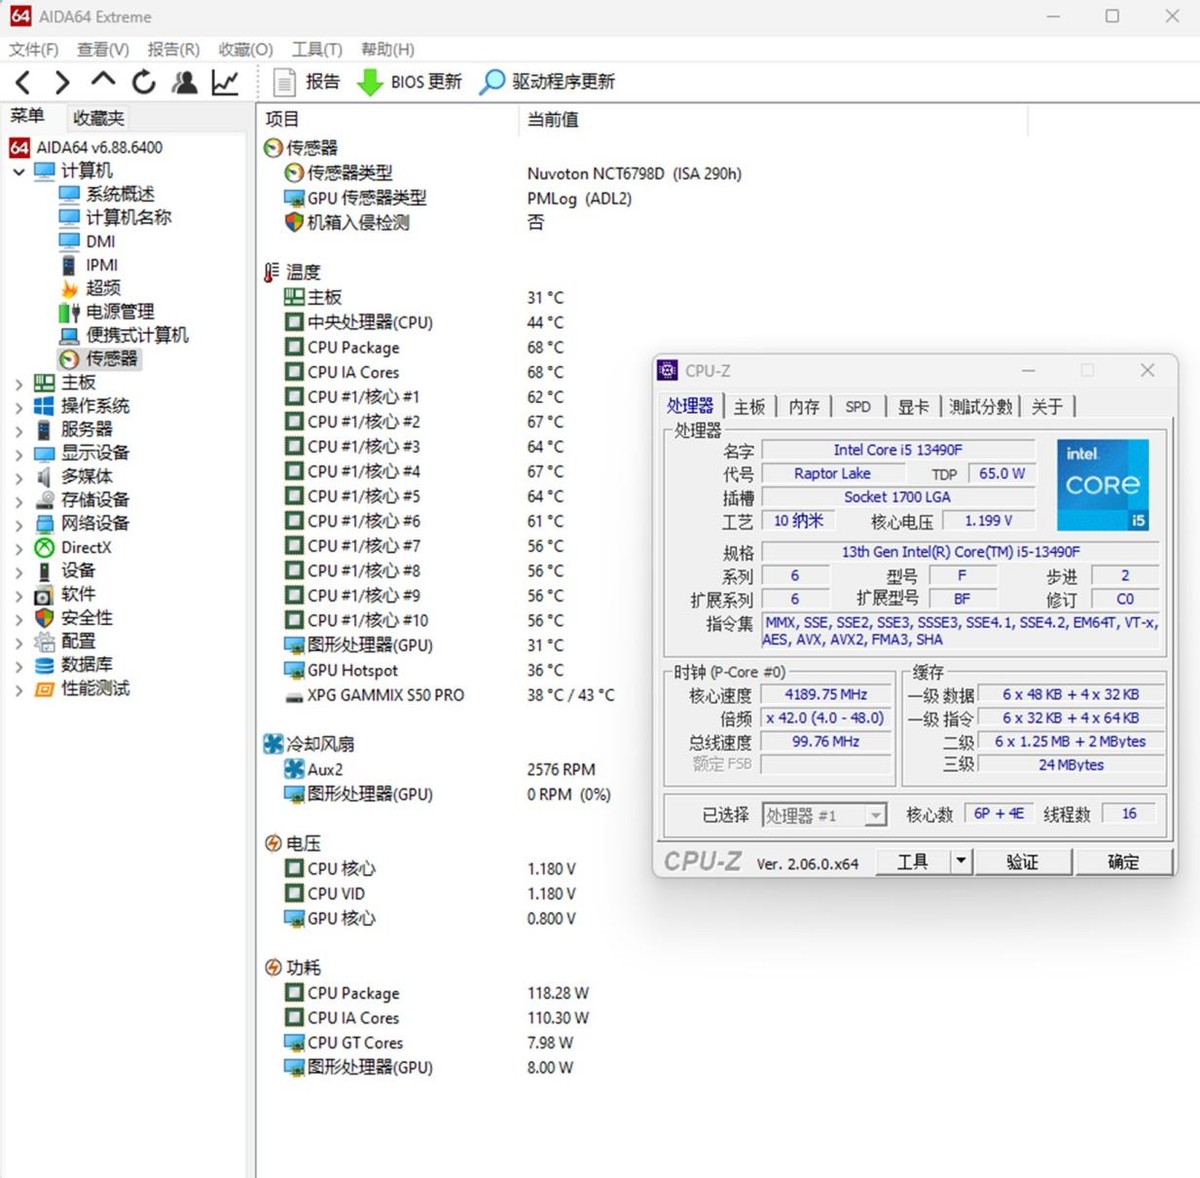
Task: Open the 收藏夹 tab in AIDA64
Action: point(97,117)
